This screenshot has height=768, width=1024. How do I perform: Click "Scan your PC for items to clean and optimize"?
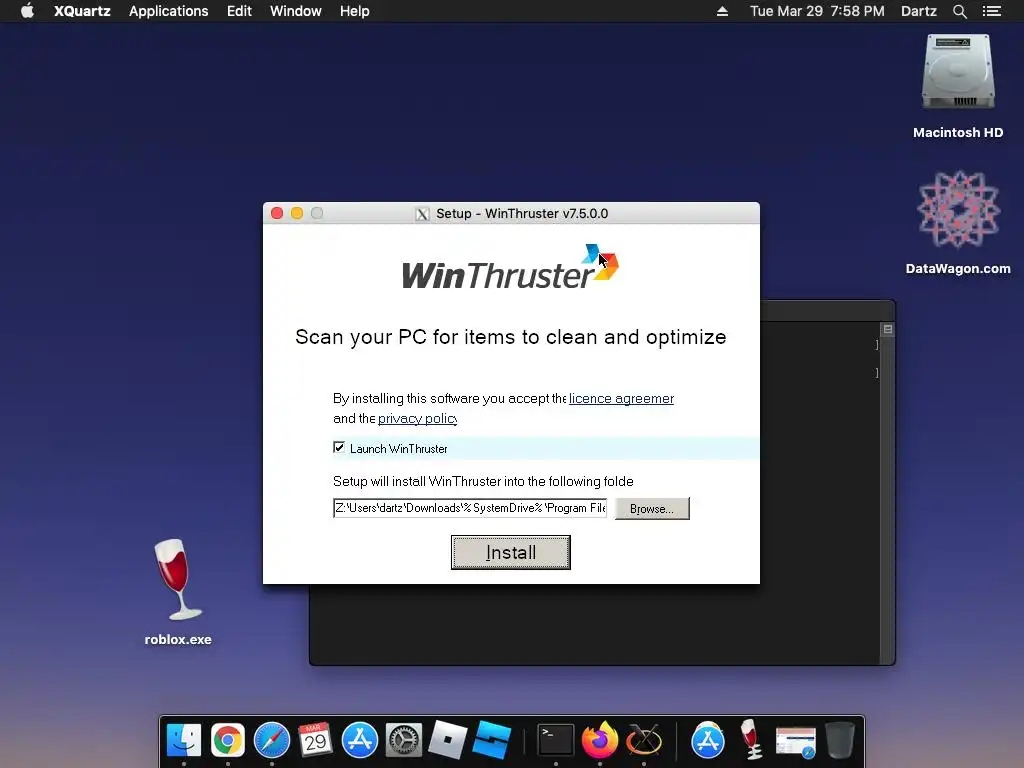511,337
